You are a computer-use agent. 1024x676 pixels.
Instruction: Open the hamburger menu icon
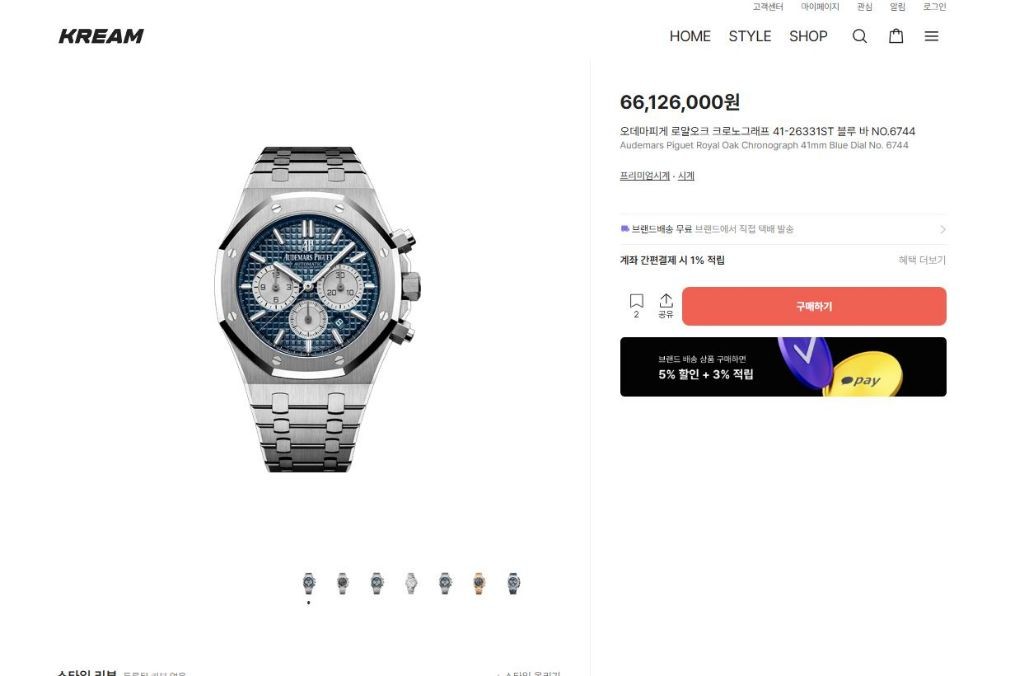point(931,36)
